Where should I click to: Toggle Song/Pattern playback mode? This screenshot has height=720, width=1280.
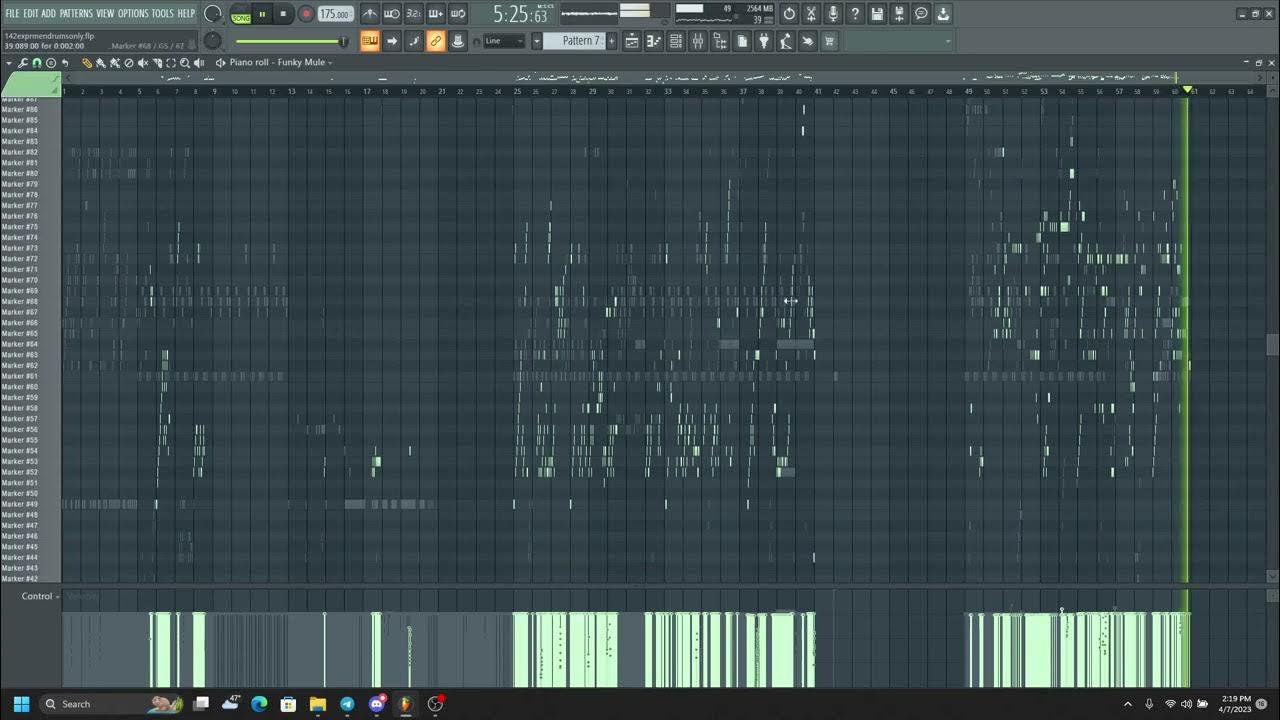pyautogui.click(x=241, y=15)
